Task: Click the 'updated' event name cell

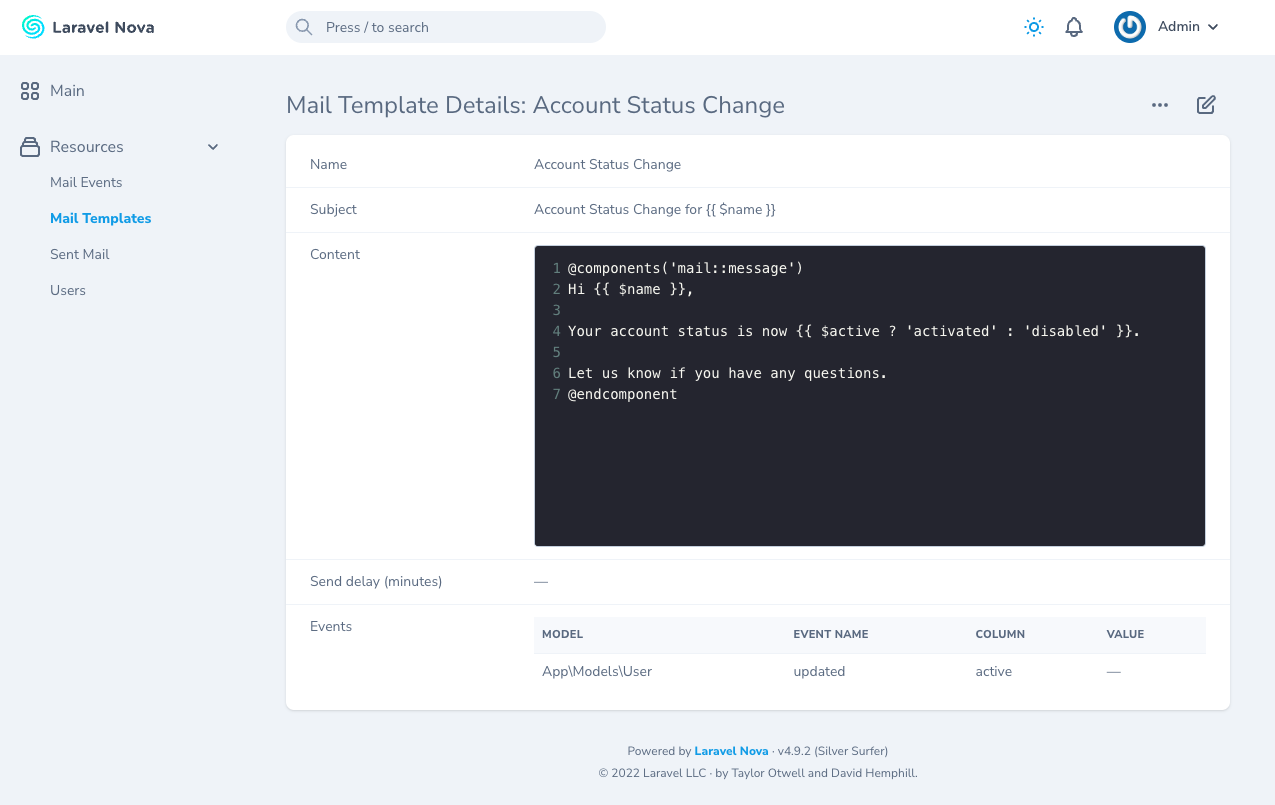Action: 819,672
